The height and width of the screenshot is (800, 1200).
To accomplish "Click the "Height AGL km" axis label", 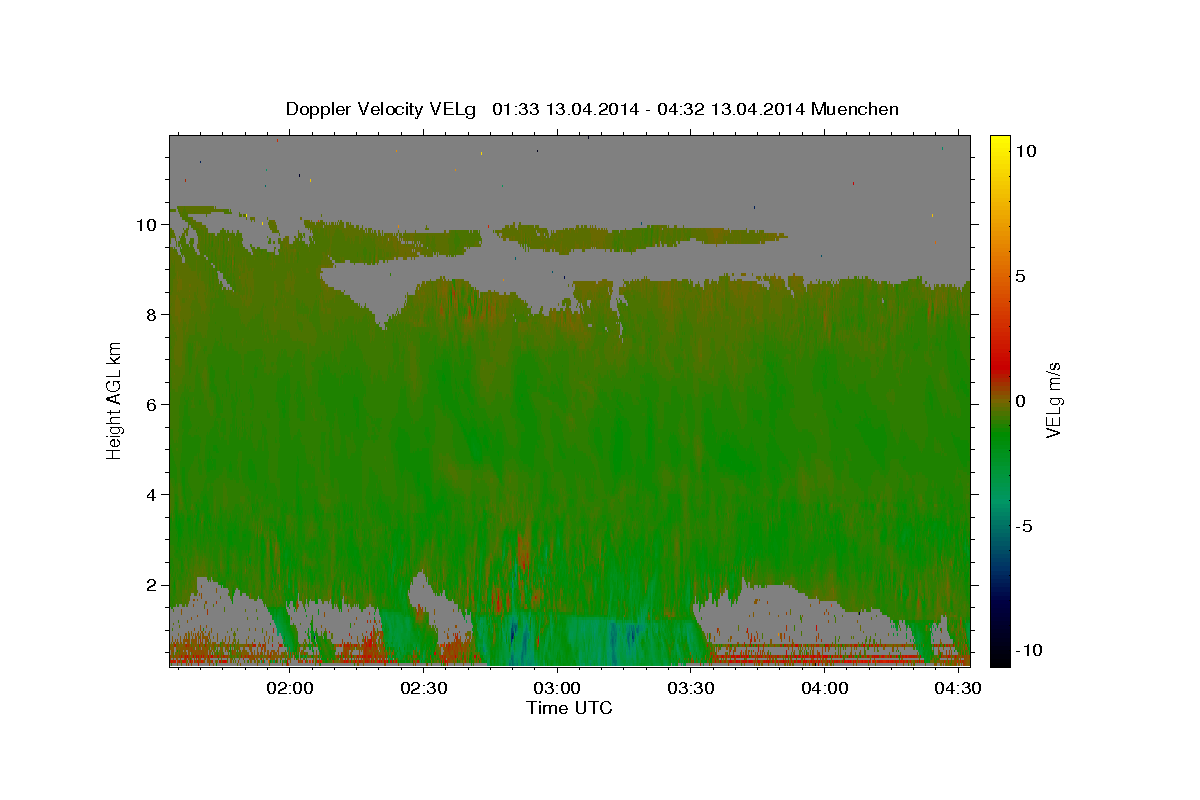I will pyautogui.click(x=114, y=400).
